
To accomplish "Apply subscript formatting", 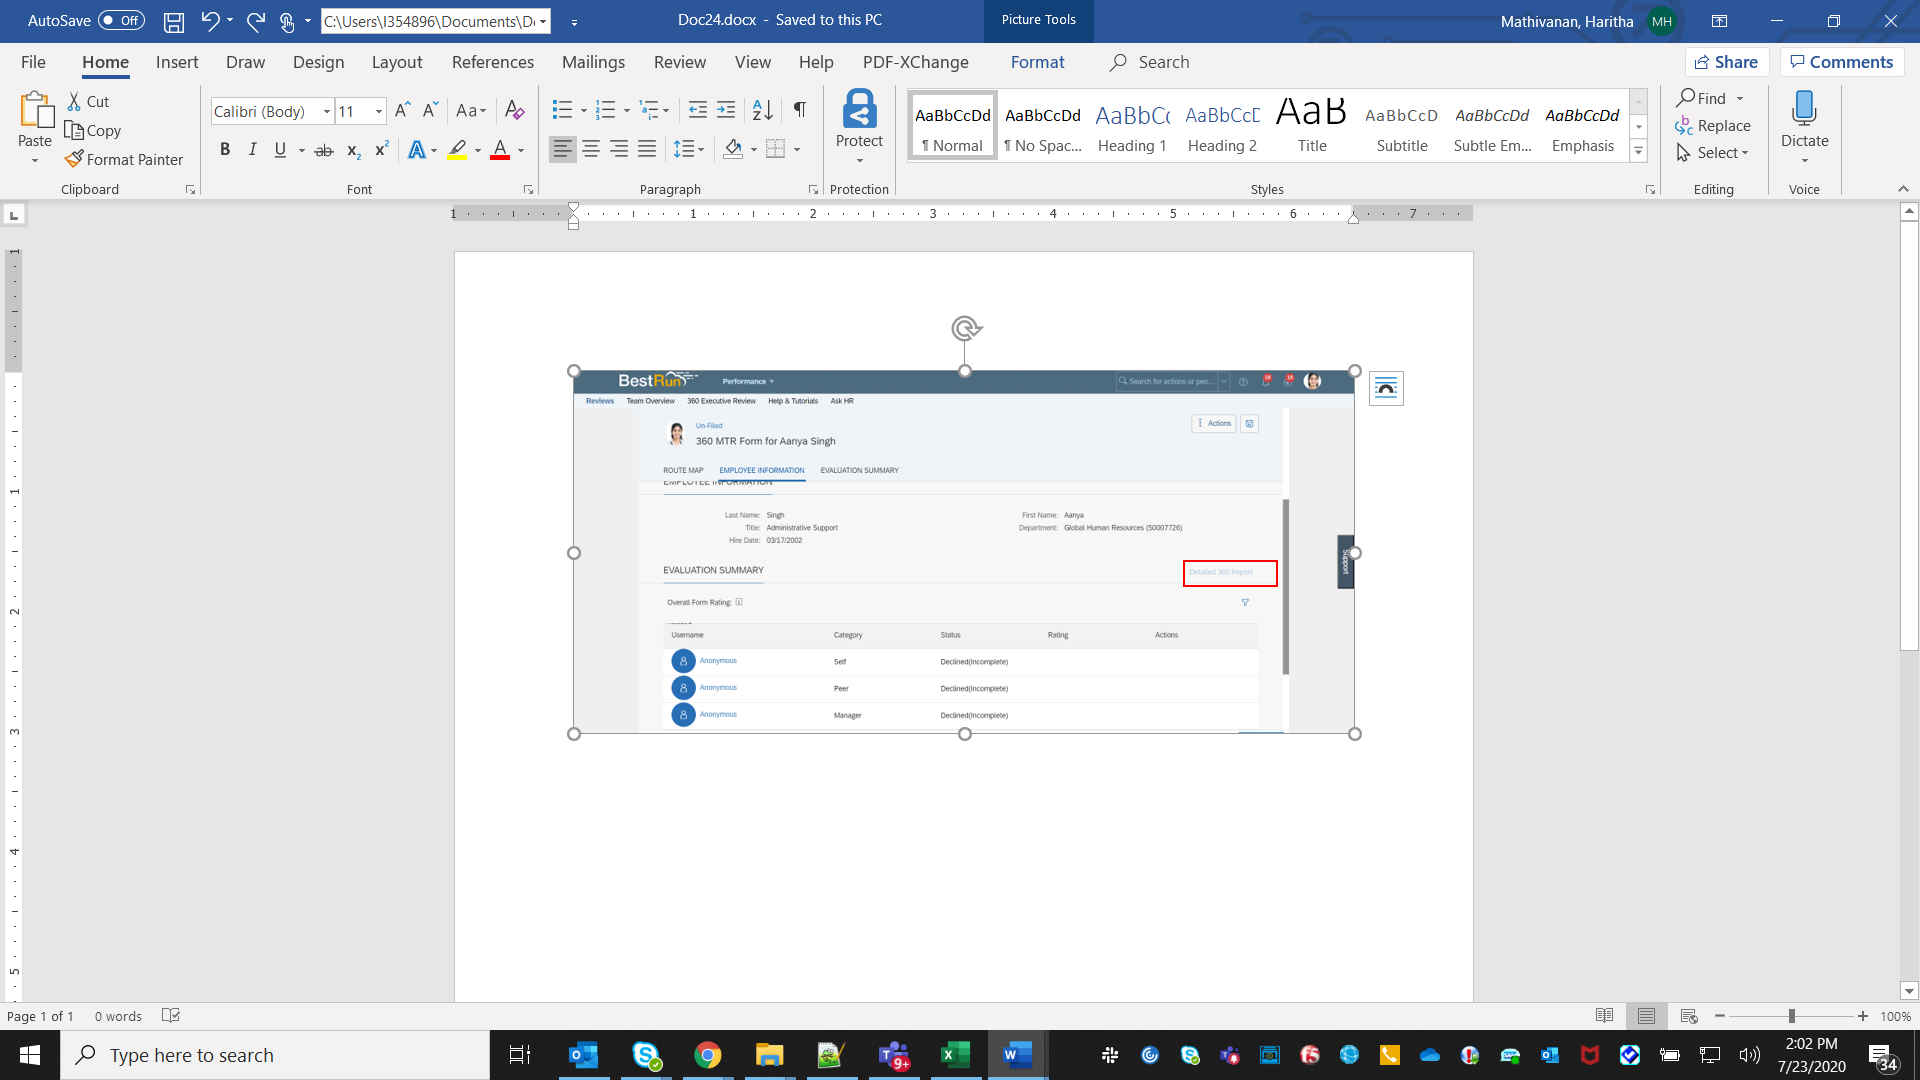I will coord(353,150).
